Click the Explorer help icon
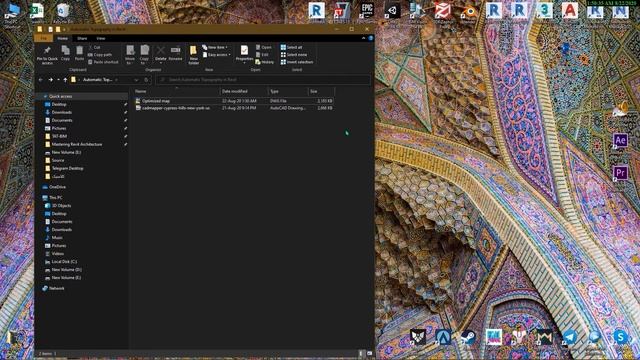Viewport: 640px width, 360px height. 371,38
